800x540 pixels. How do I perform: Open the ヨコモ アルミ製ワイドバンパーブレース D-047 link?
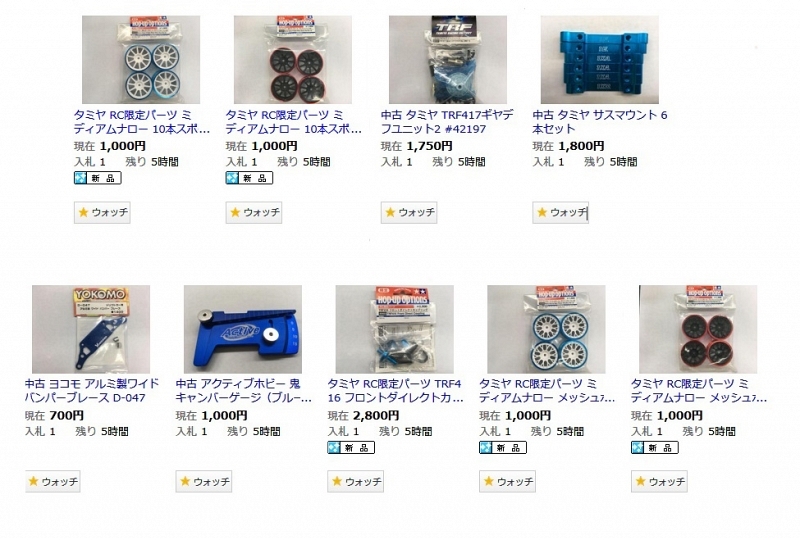92,391
